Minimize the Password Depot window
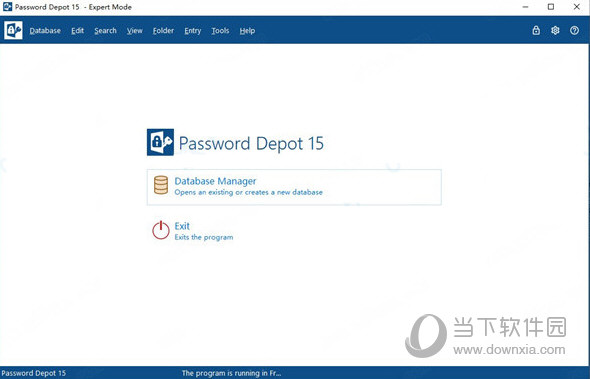 (x=526, y=7)
